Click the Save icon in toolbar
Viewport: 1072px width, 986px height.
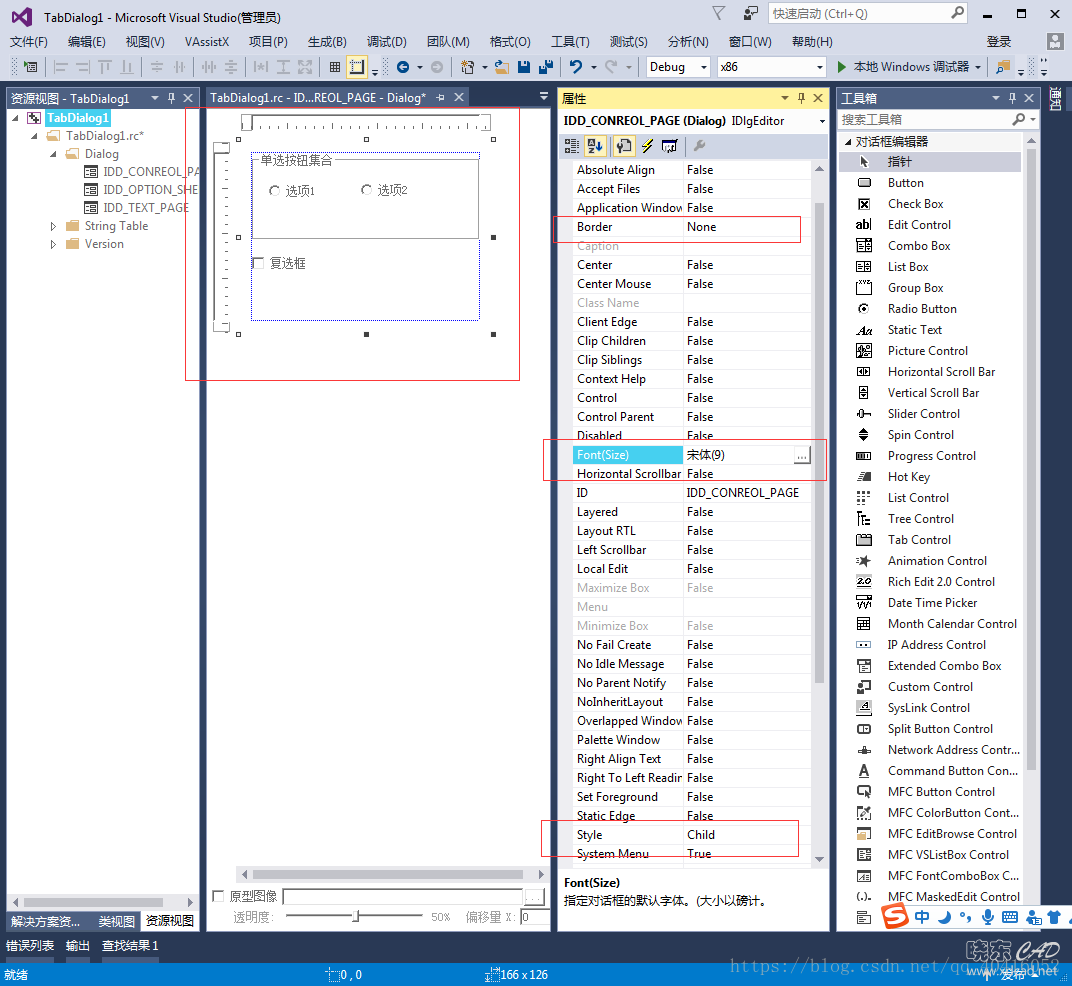[x=524, y=67]
